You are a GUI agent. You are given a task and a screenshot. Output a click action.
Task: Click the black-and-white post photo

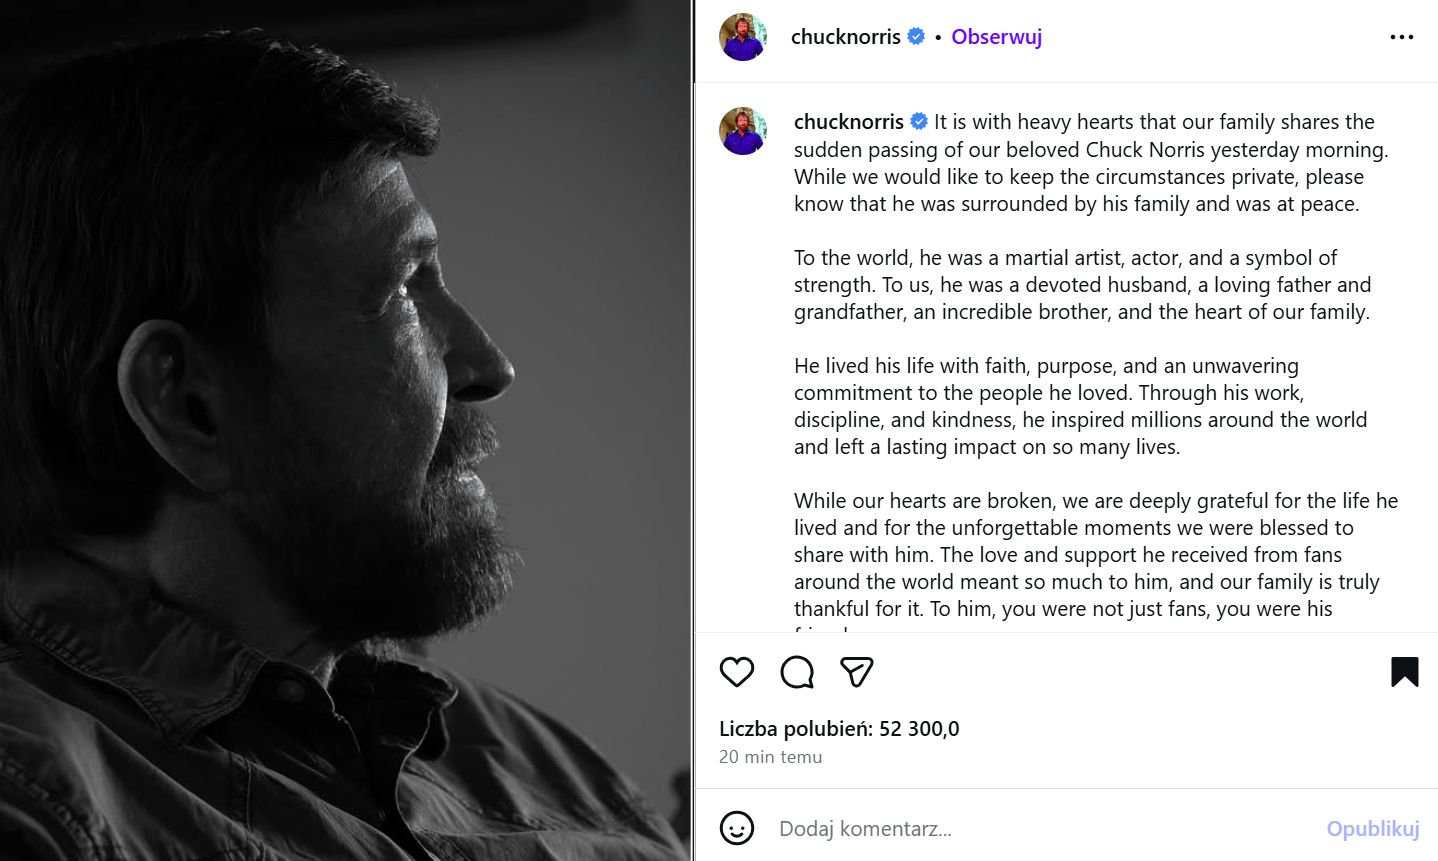click(346, 430)
